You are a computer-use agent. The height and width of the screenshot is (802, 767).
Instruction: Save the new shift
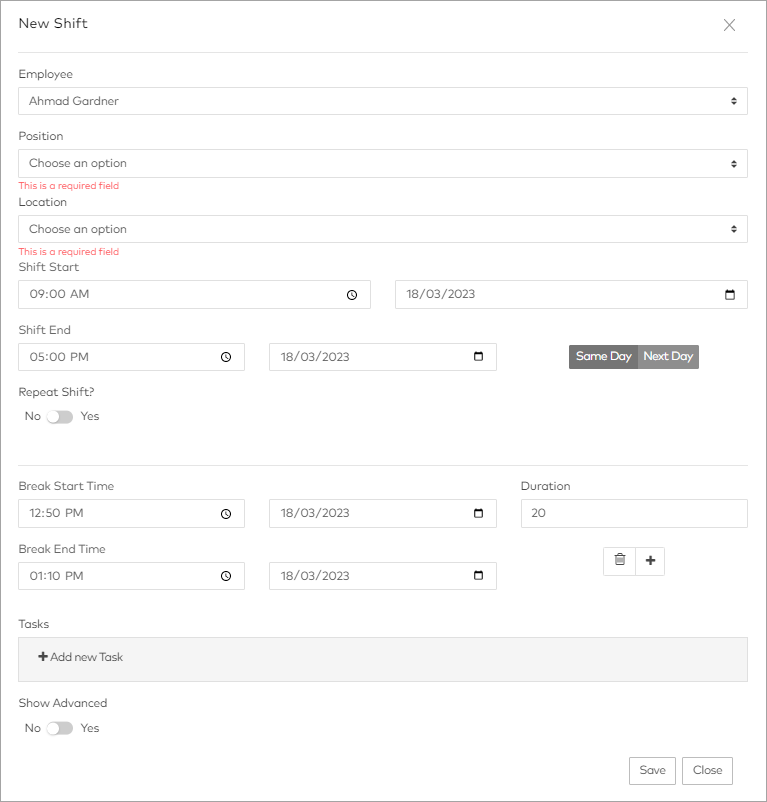coord(652,770)
